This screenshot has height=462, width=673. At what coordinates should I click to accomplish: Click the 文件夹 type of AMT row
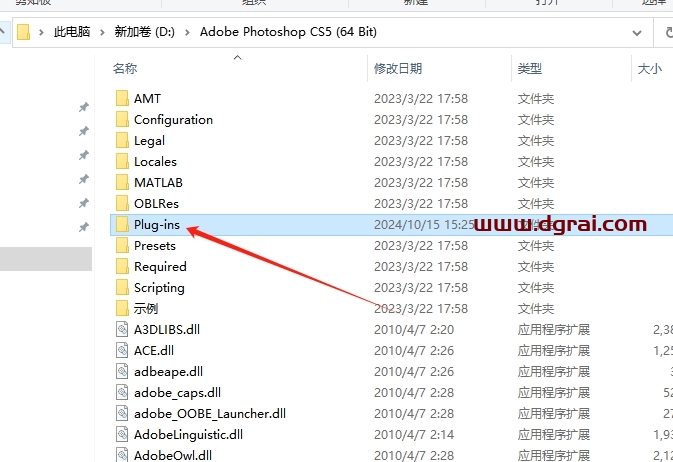536,98
